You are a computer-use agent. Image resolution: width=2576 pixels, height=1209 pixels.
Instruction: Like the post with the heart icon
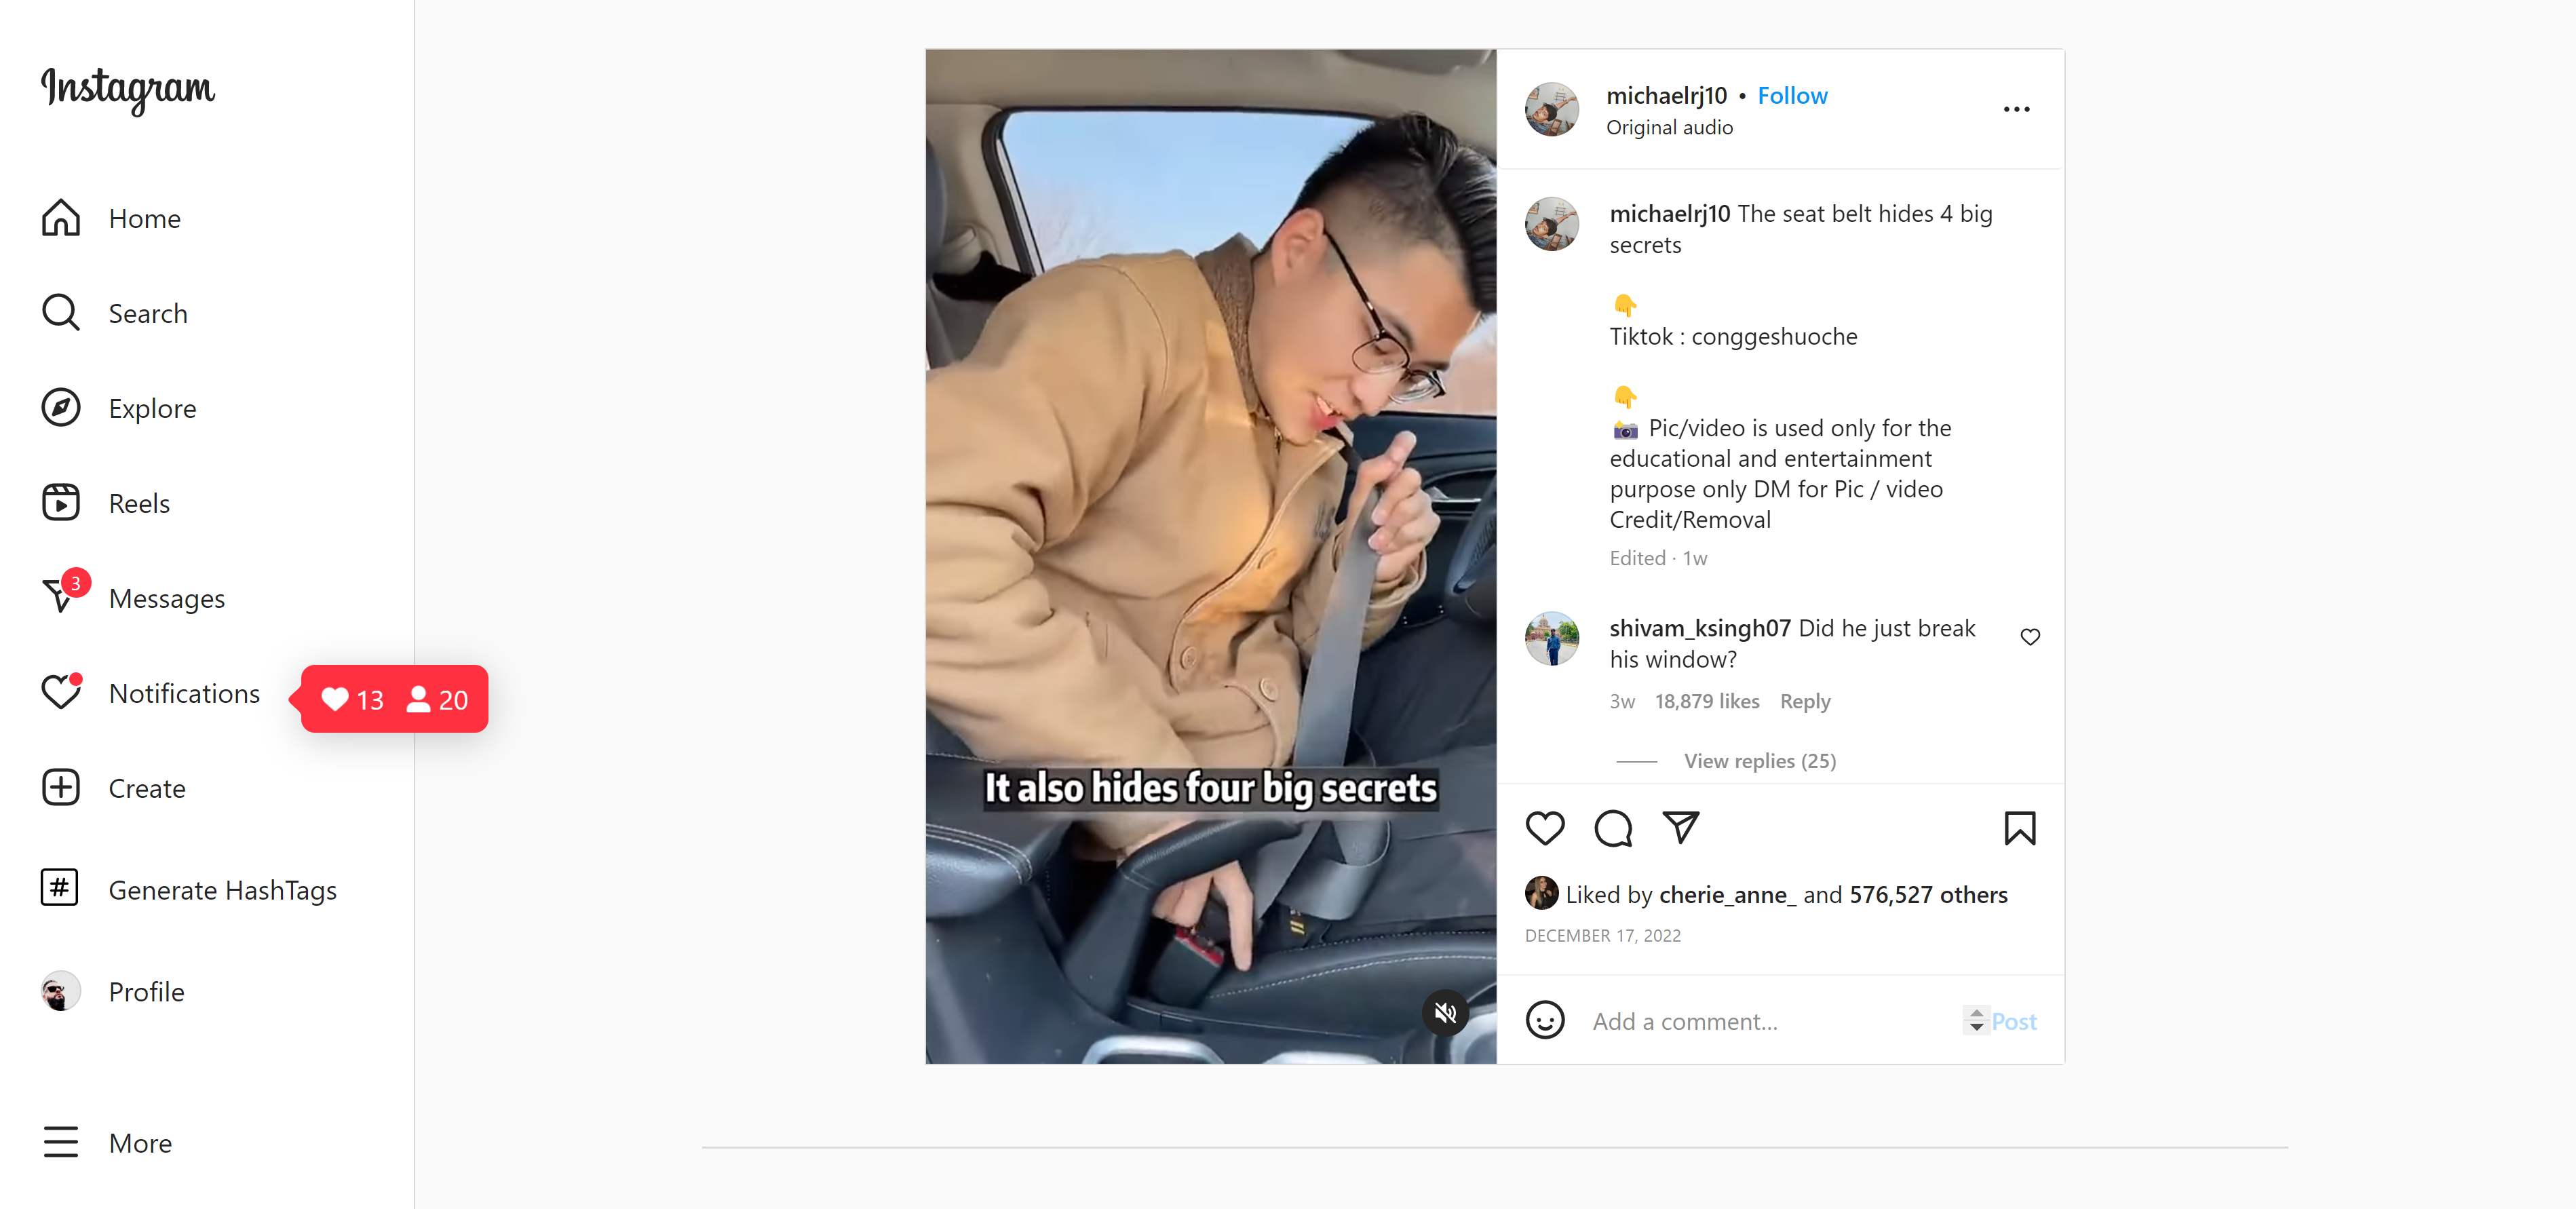[x=1544, y=828]
